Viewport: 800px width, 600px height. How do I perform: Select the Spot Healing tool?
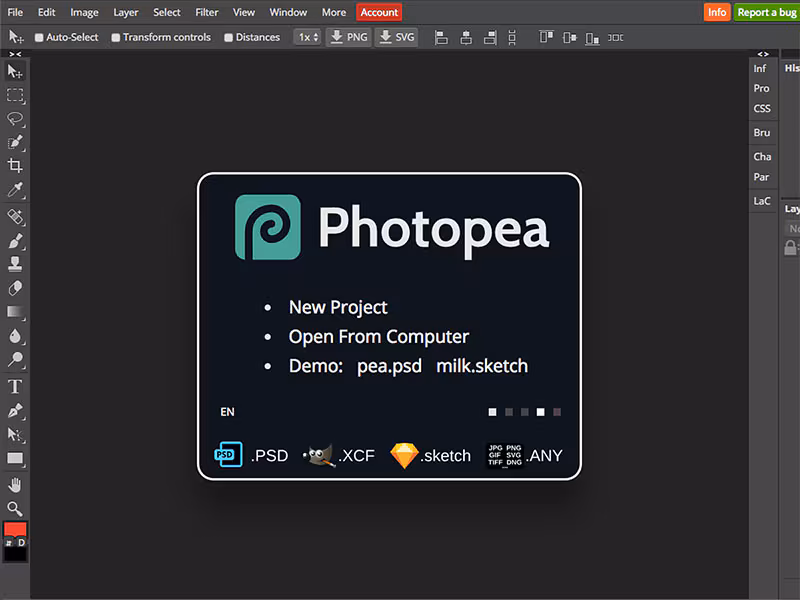pos(15,217)
